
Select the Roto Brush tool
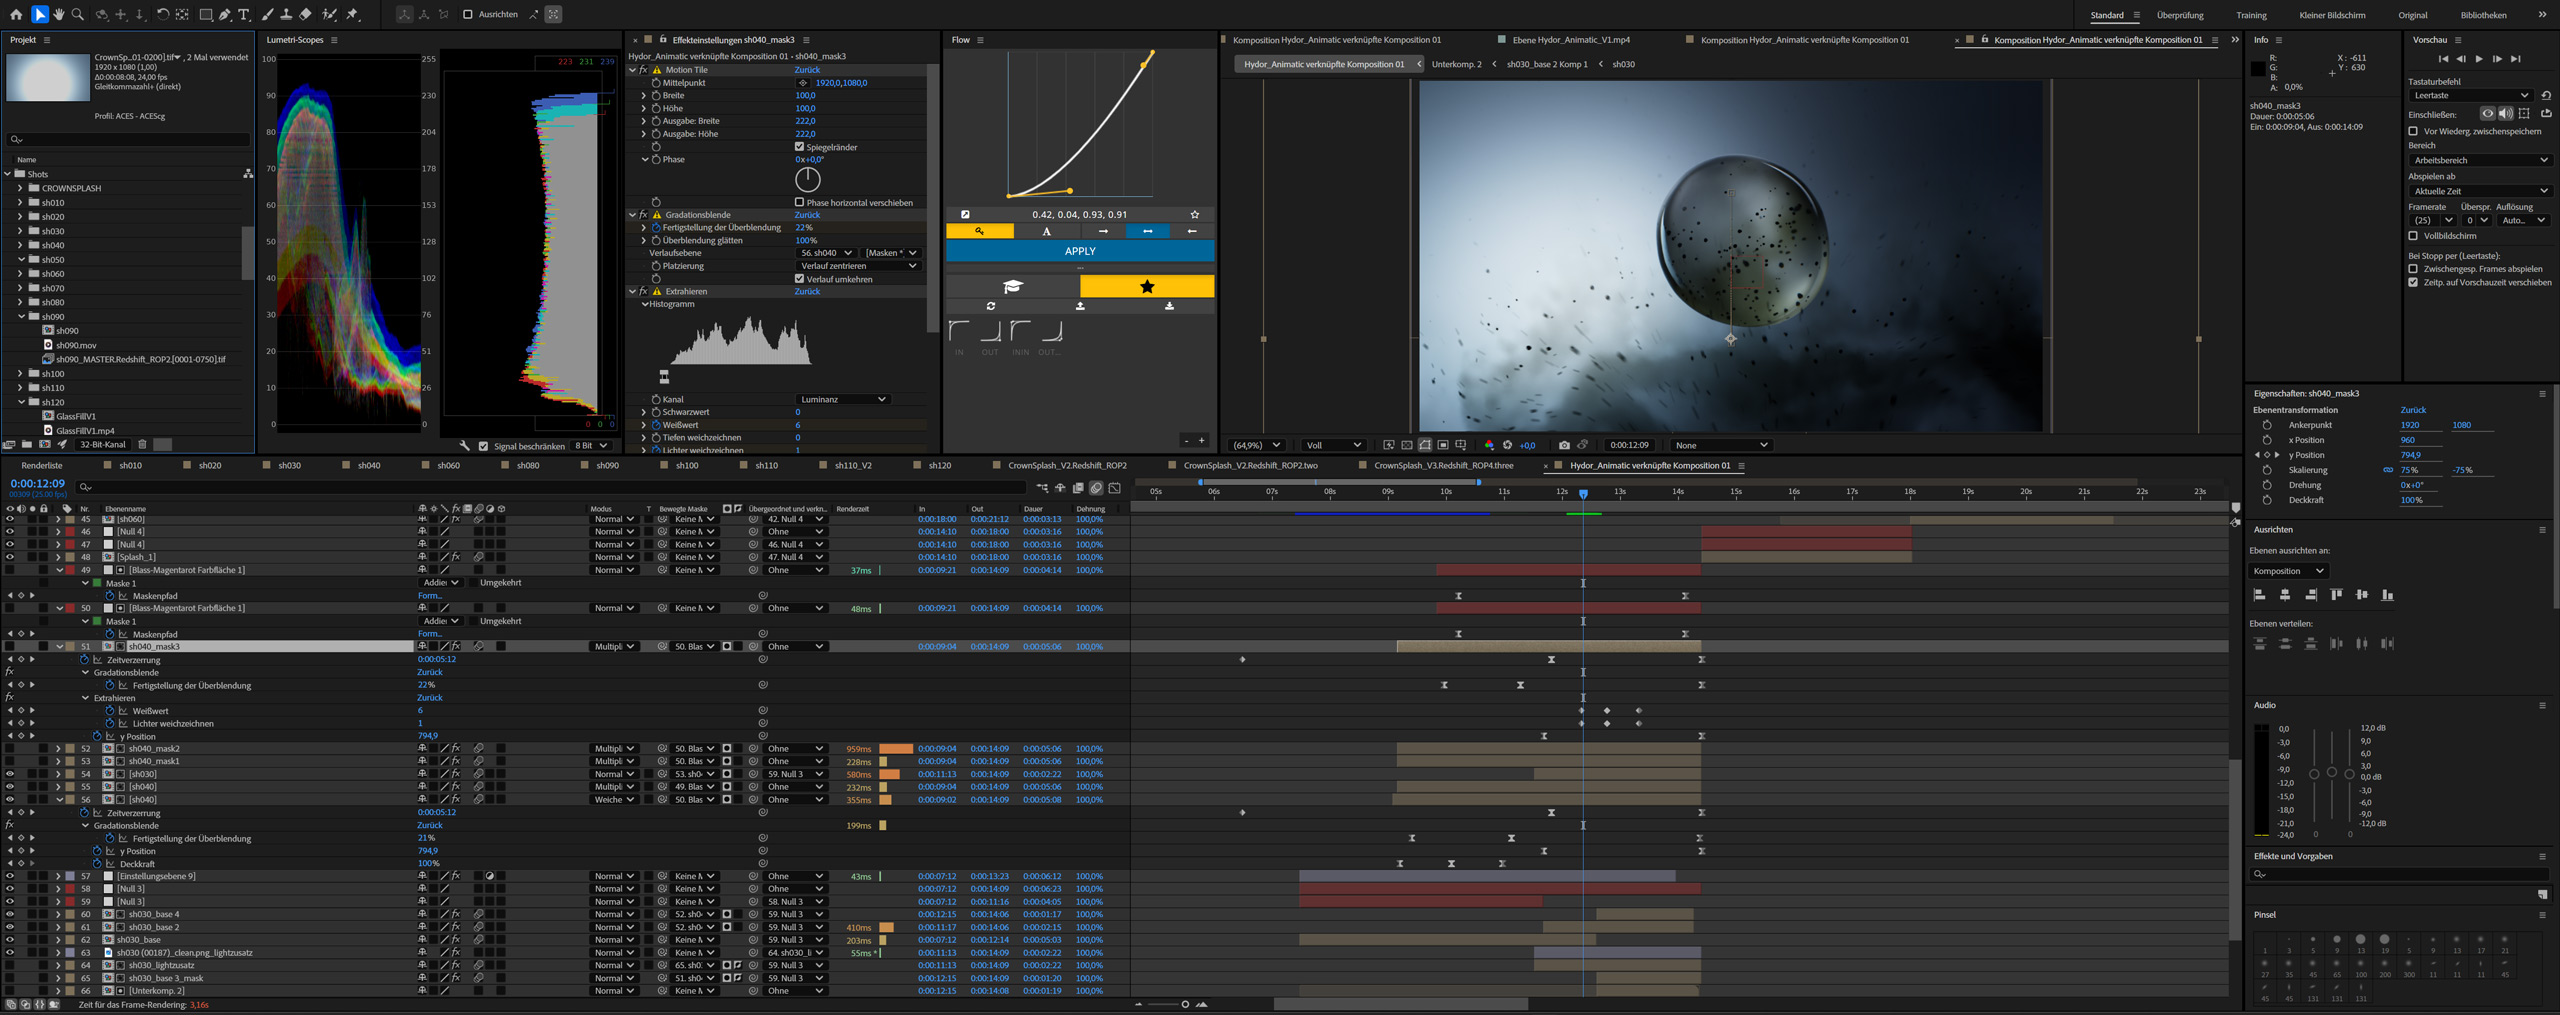point(331,14)
